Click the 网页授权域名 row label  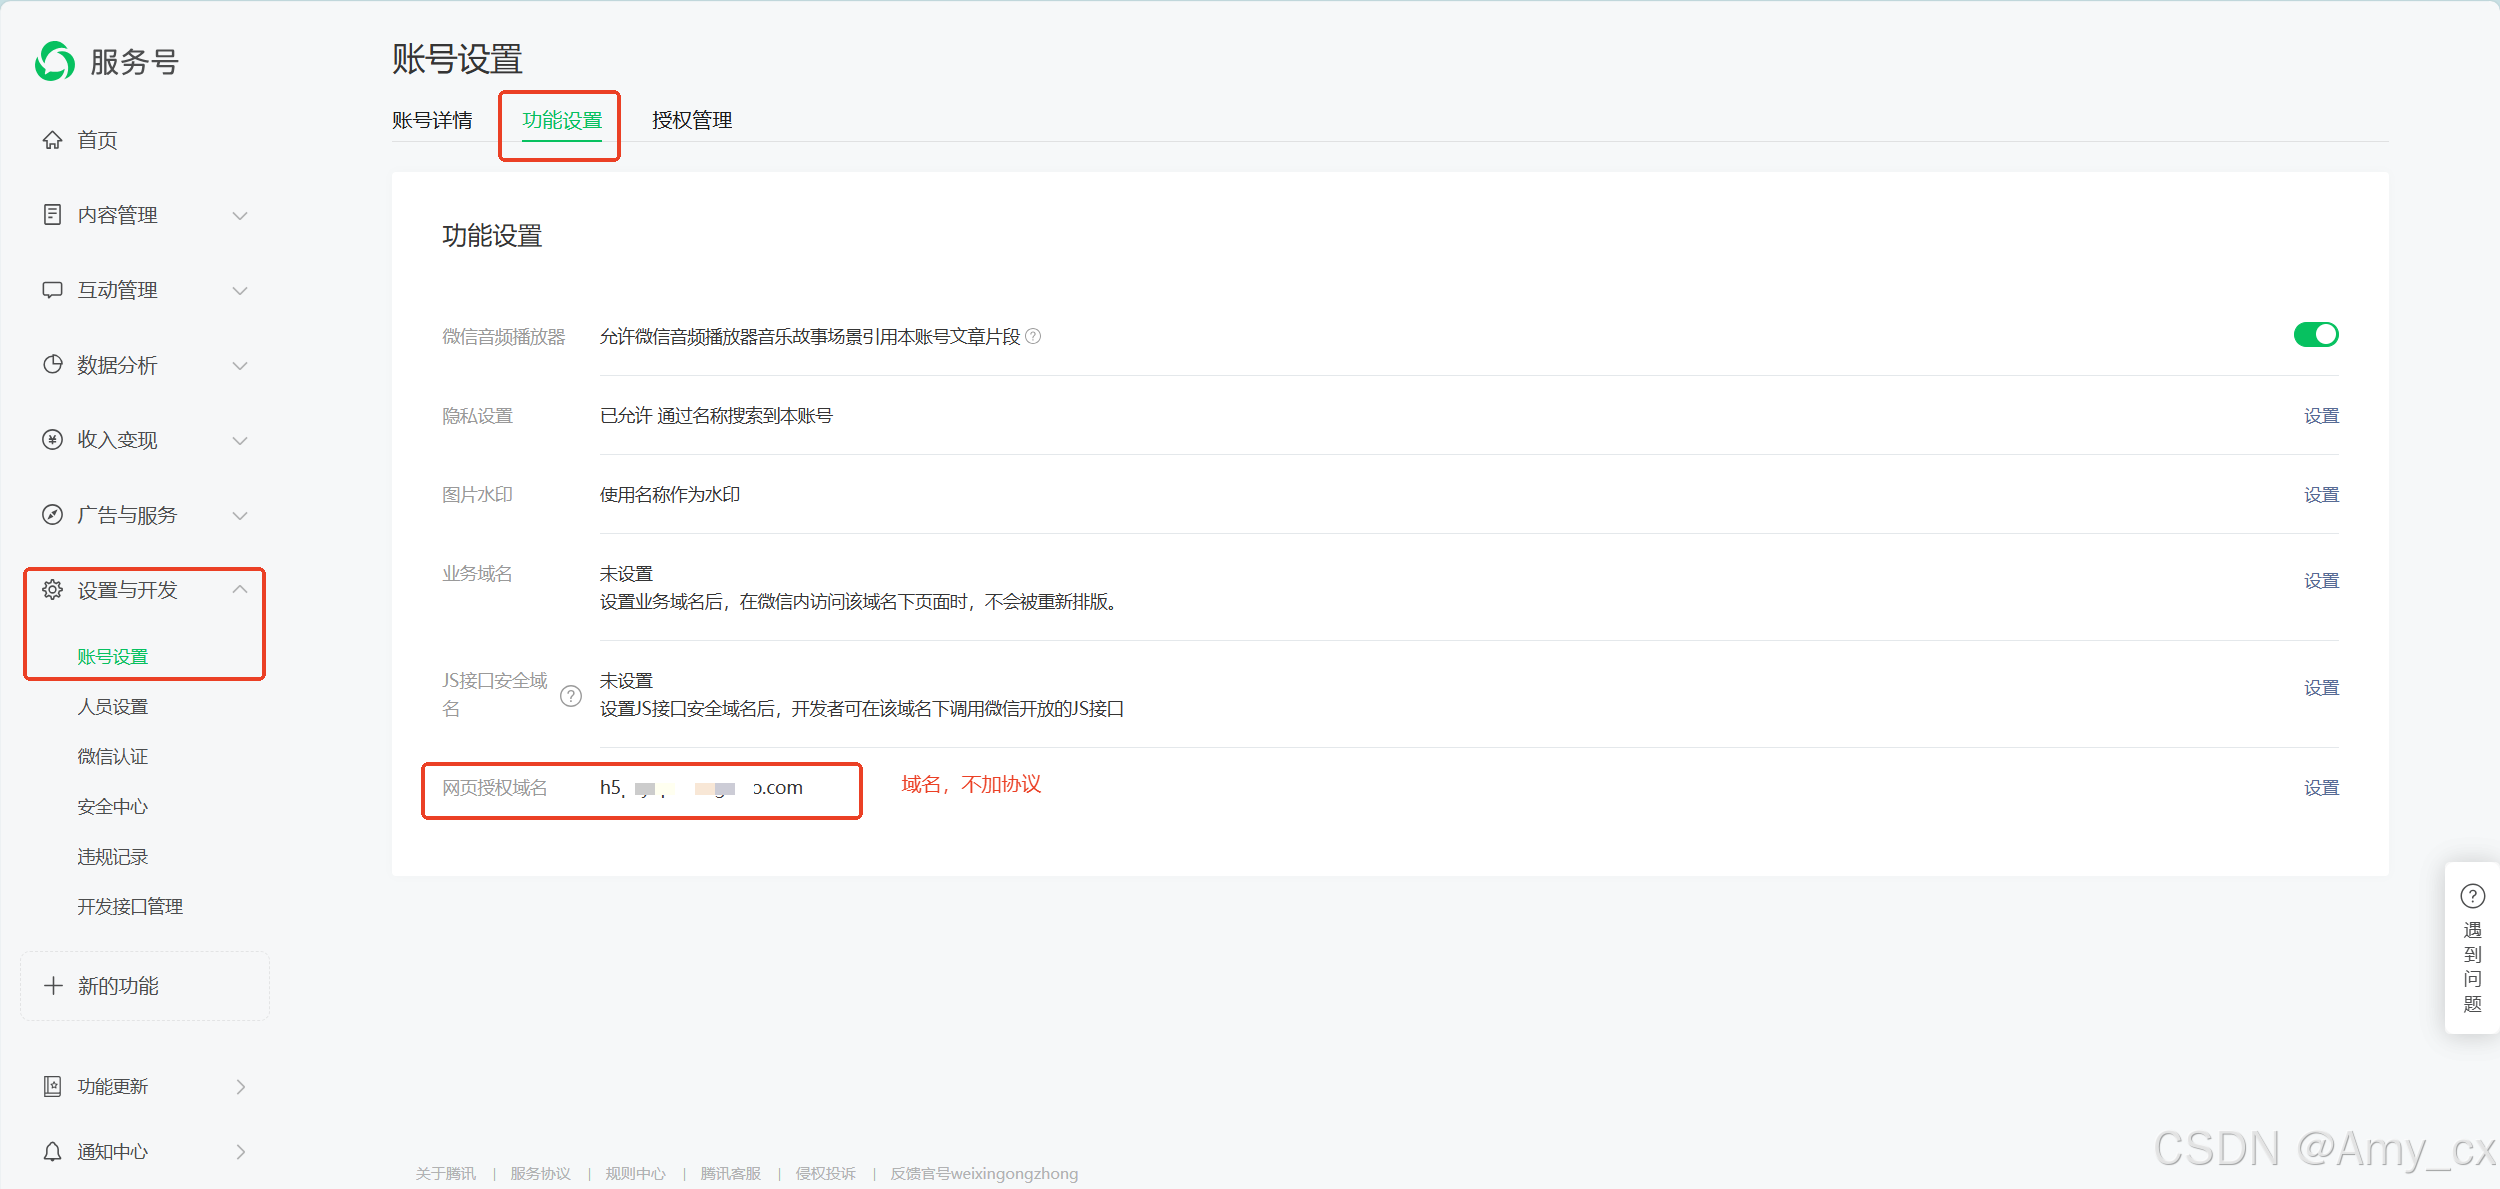click(495, 788)
